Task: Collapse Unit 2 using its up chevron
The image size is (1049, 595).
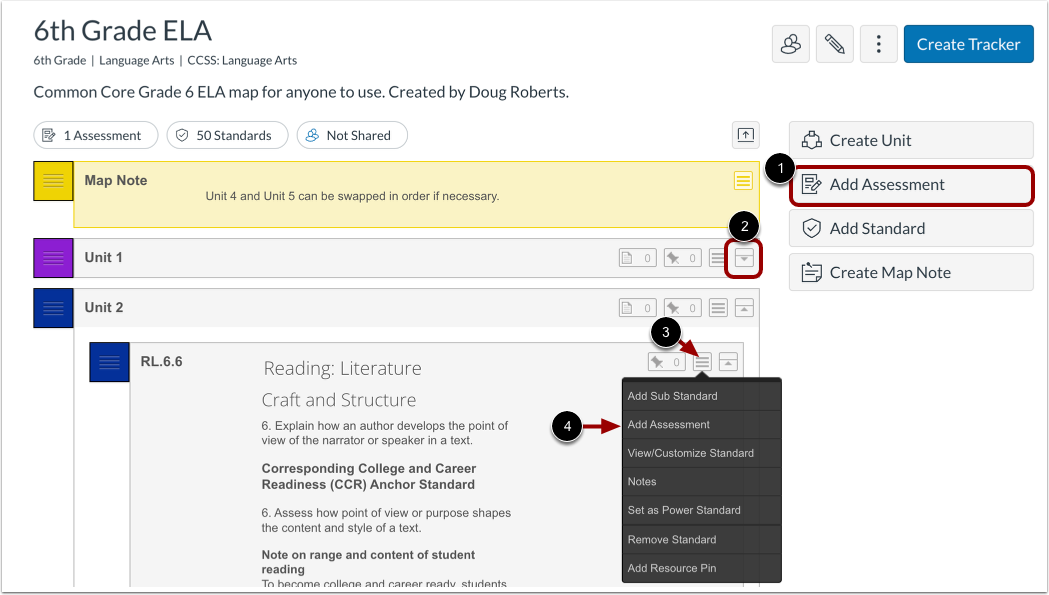Action: tap(743, 307)
